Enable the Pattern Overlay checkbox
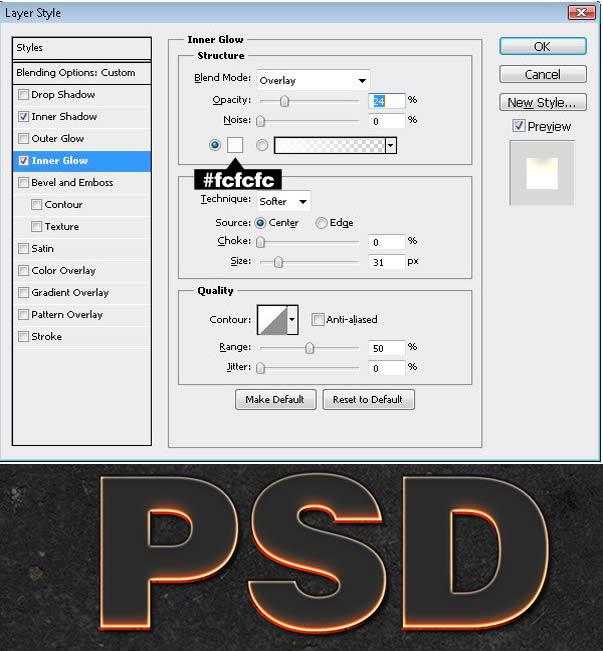The height and width of the screenshot is (651, 603). pos(23,315)
